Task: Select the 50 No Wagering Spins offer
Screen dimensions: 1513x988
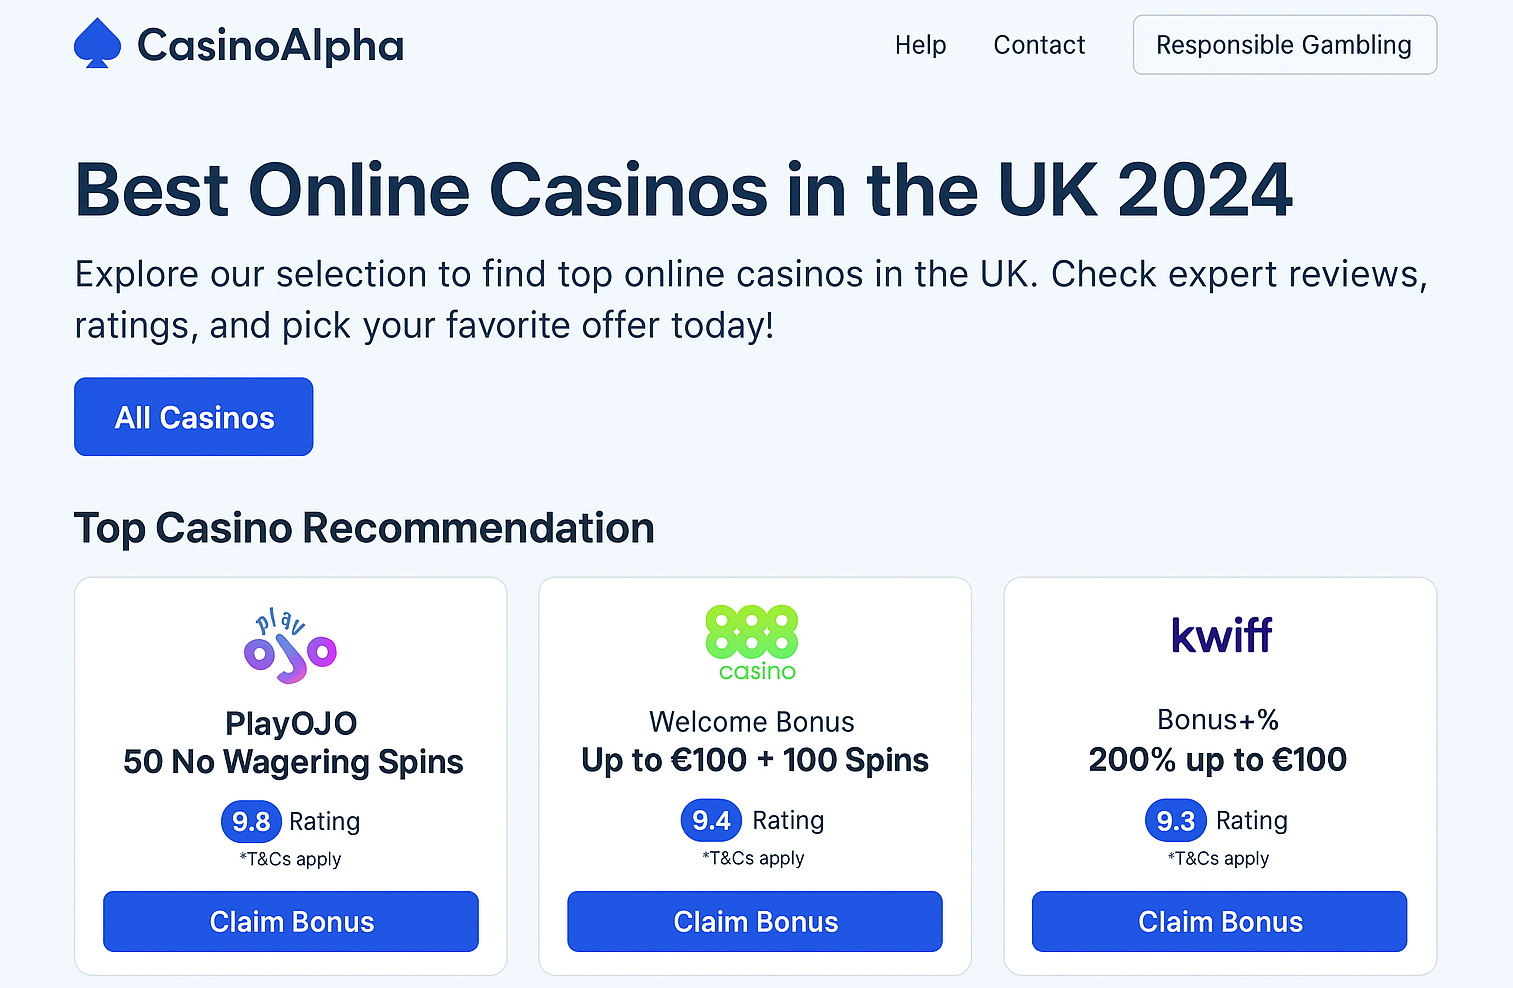Action: click(293, 762)
